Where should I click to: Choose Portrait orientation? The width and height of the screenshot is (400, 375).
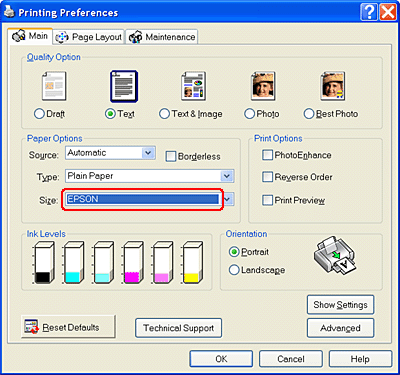coord(234,252)
